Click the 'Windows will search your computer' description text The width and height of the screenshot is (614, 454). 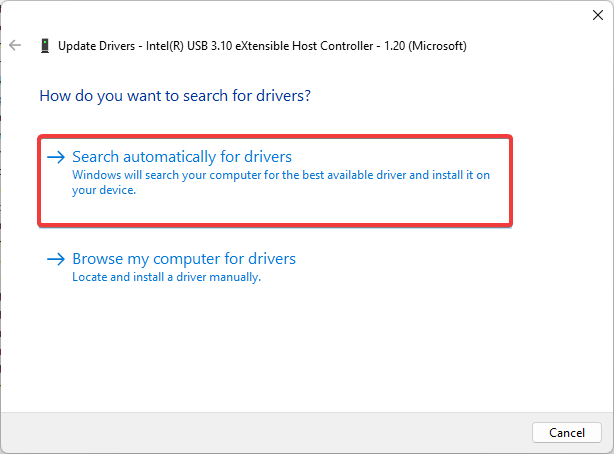coord(281,182)
